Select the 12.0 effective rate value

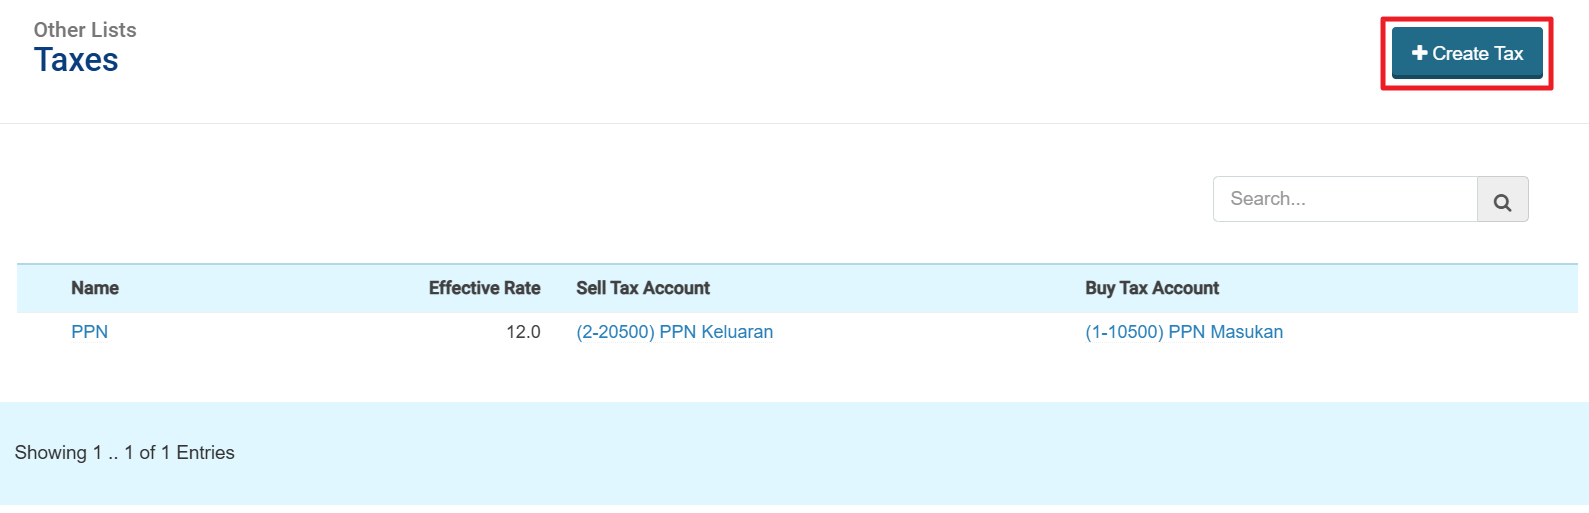click(x=523, y=332)
